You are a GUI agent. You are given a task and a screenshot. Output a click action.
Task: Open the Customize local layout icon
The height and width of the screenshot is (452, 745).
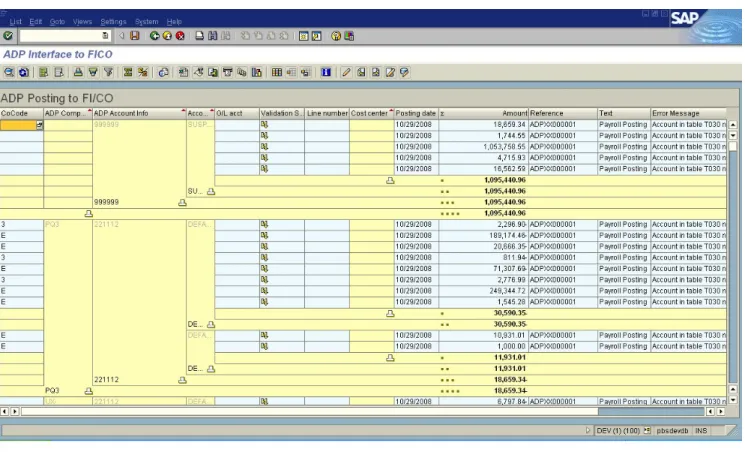[349, 36]
